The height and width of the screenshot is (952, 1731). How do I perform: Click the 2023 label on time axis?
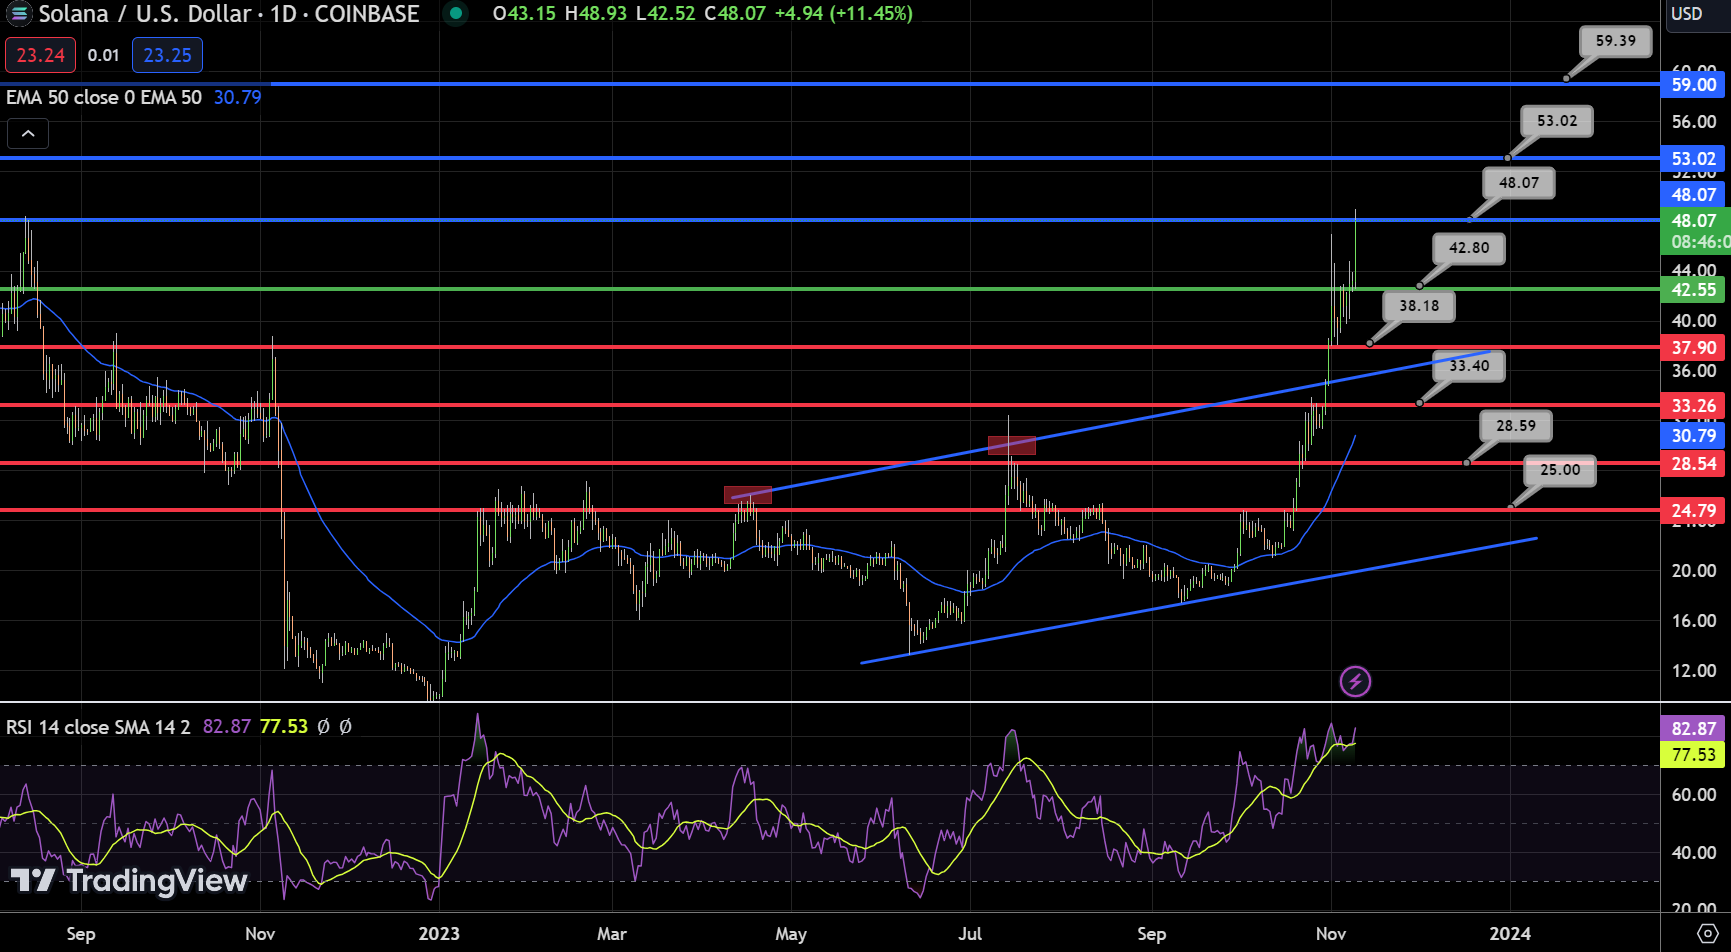(439, 934)
